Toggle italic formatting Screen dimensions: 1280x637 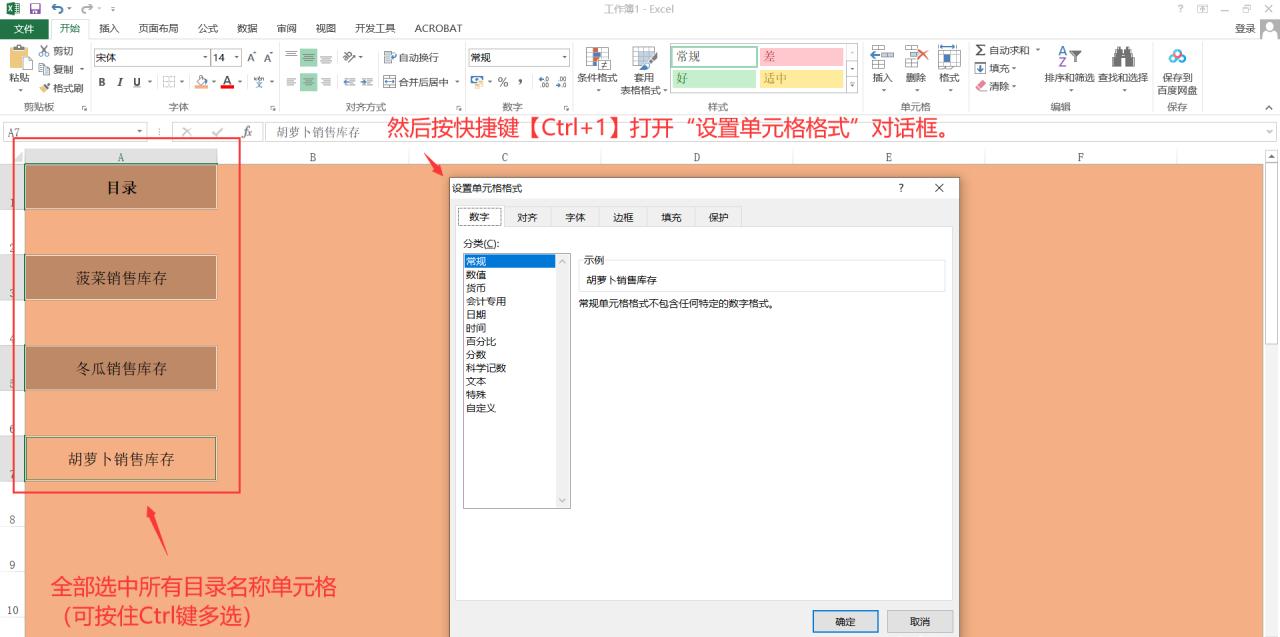[119, 82]
